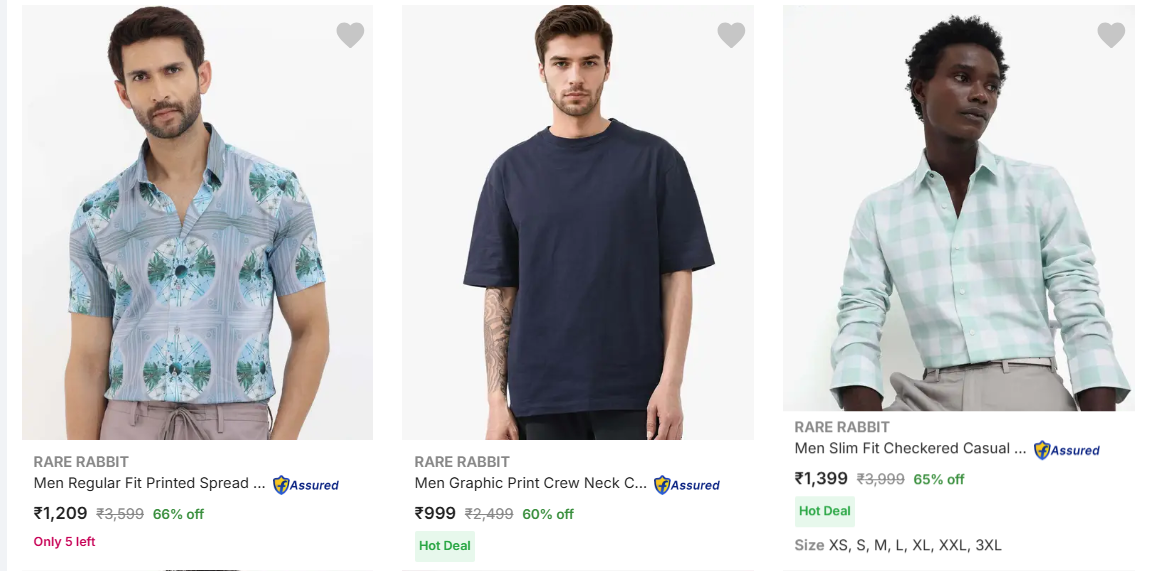
Task: Toggle heart on navy crew neck t-shirt
Action: click(x=731, y=35)
